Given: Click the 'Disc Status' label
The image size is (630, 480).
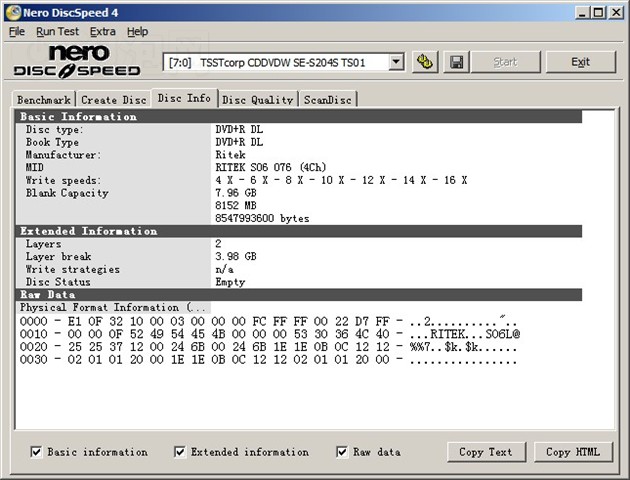Looking at the screenshot, I should [58, 282].
